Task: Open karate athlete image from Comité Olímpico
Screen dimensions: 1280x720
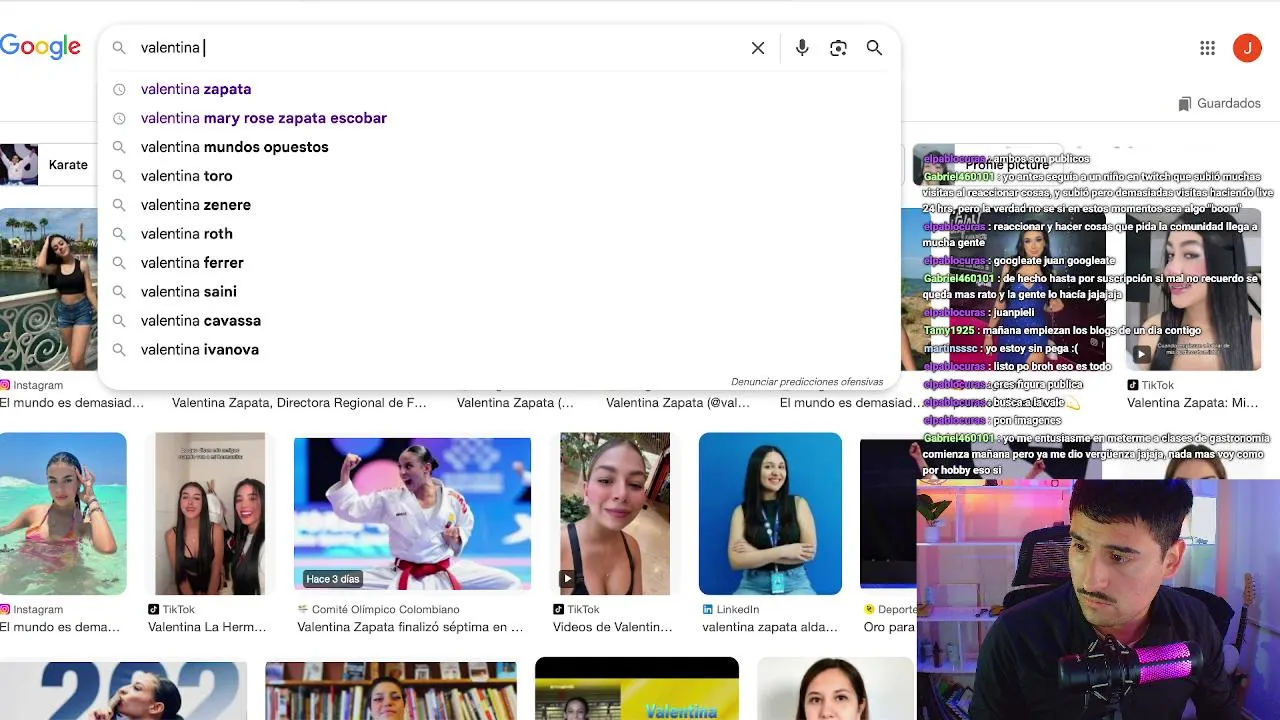Action: point(412,514)
